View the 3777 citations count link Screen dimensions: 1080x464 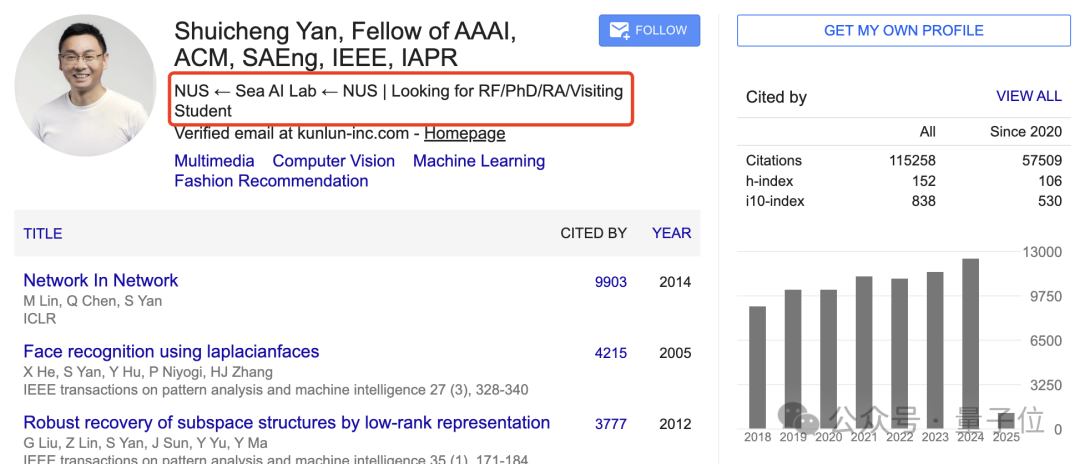pos(611,424)
